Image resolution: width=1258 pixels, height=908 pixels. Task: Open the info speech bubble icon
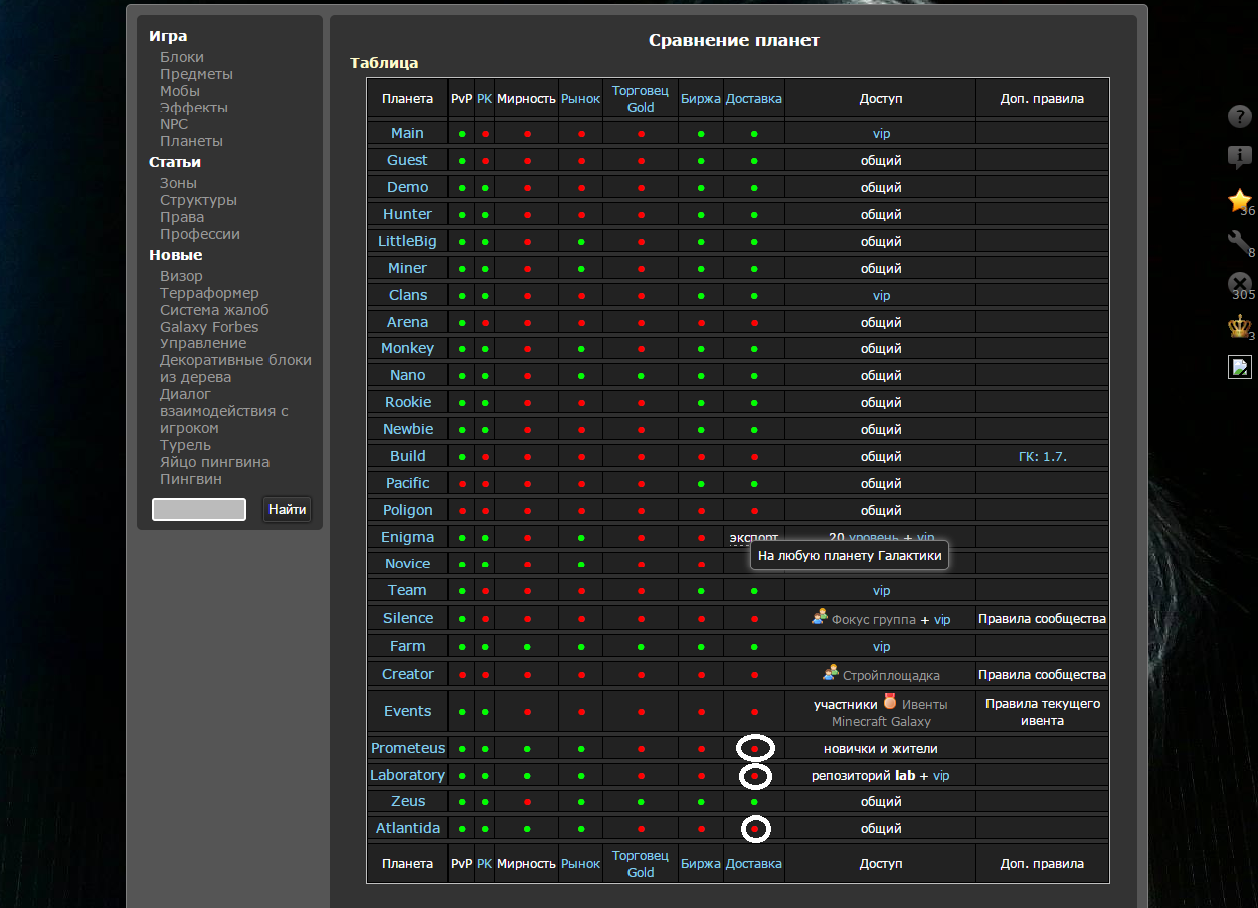tap(1239, 157)
